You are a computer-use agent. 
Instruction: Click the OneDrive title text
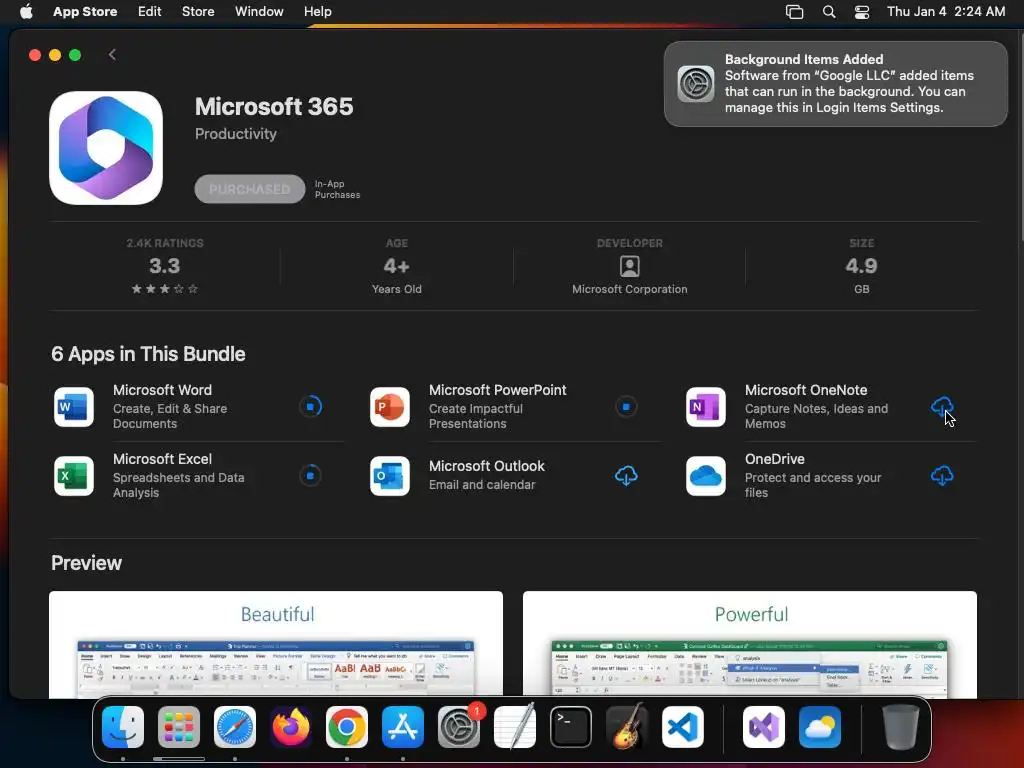coord(775,459)
